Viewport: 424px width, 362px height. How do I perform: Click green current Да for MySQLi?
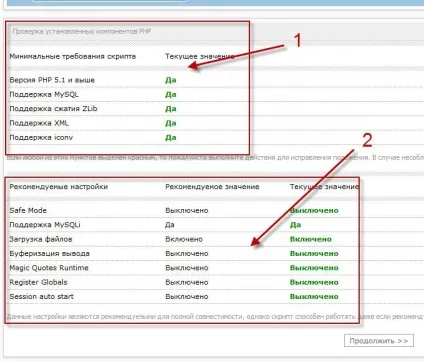[295, 225]
